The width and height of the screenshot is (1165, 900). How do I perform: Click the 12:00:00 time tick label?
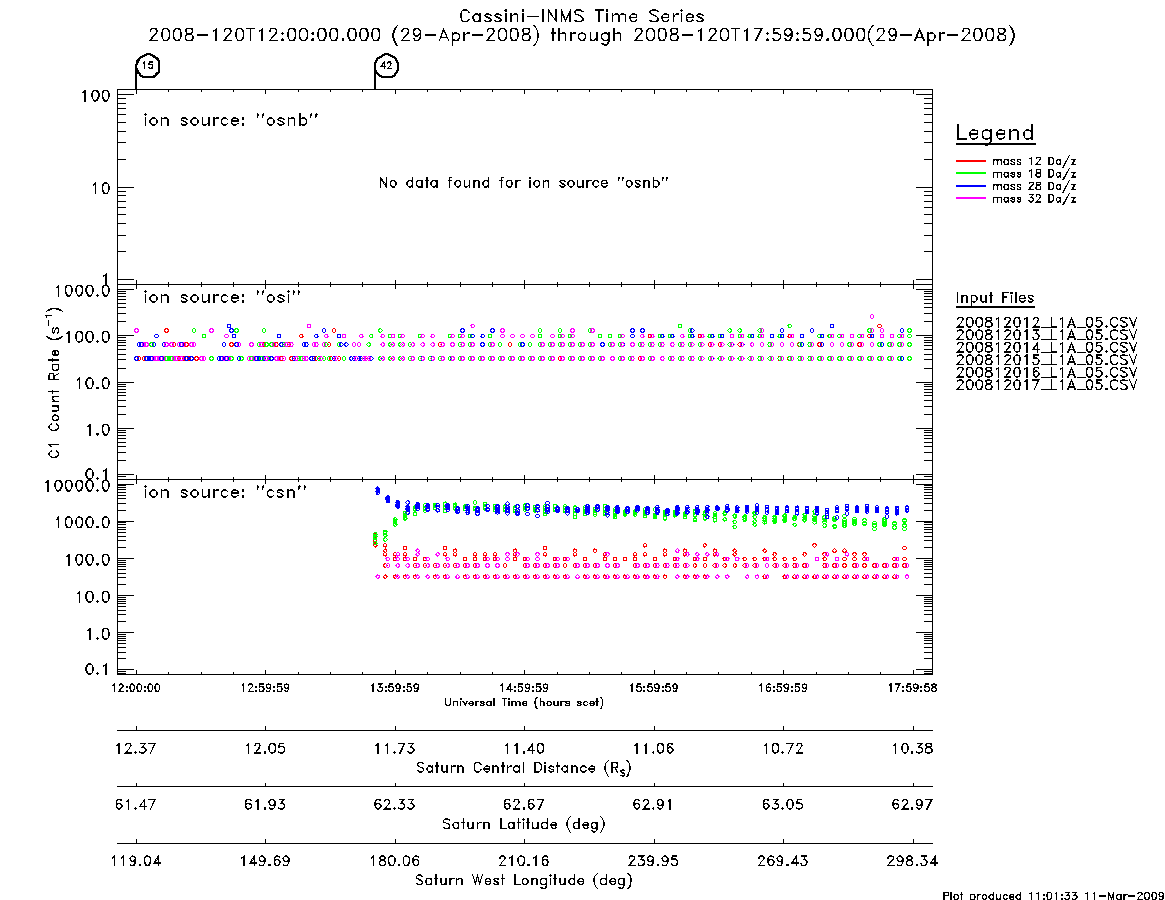[136, 688]
